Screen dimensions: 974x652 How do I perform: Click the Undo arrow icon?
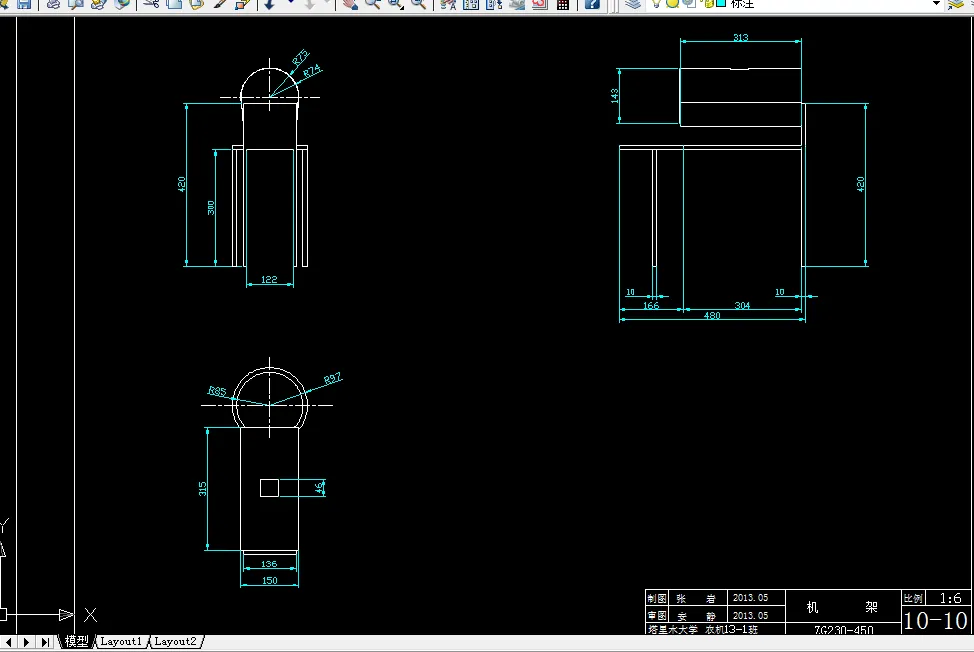(x=270, y=4)
